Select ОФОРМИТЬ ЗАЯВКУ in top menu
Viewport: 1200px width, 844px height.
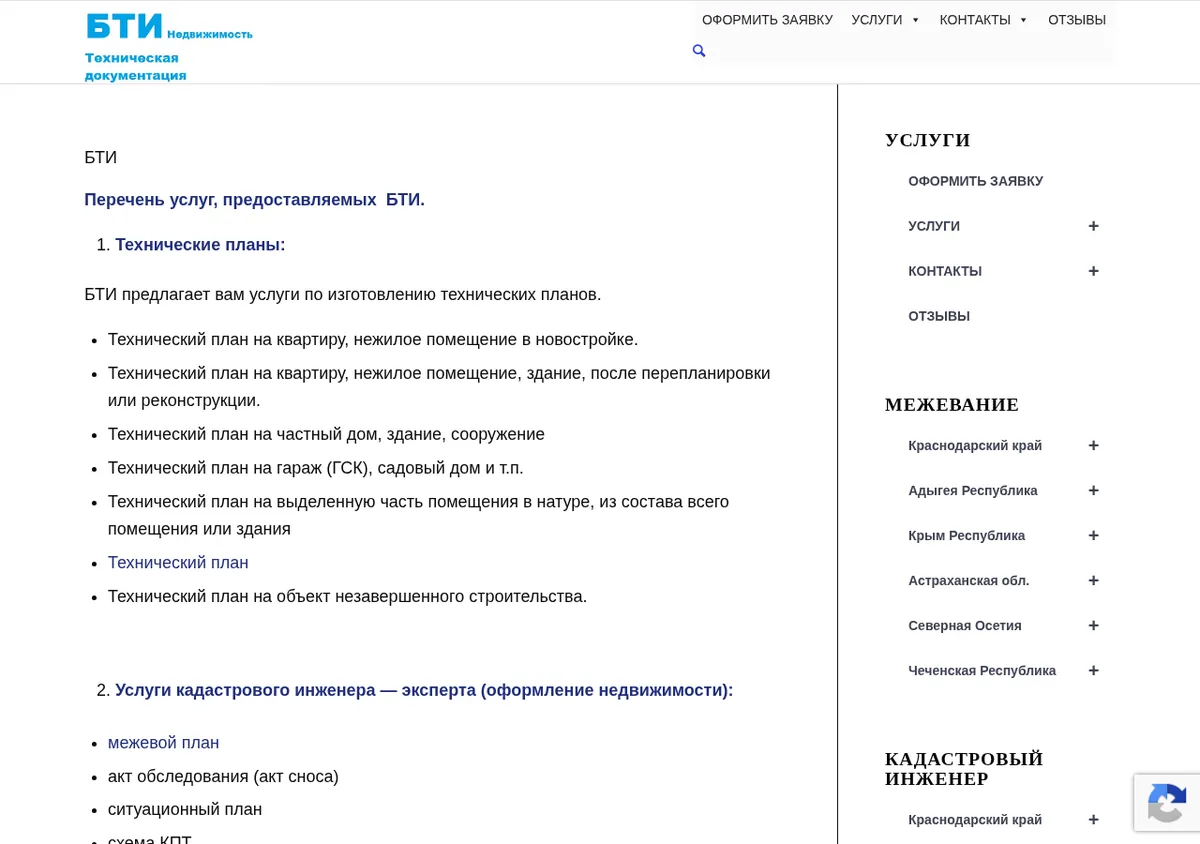pos(767,20)
